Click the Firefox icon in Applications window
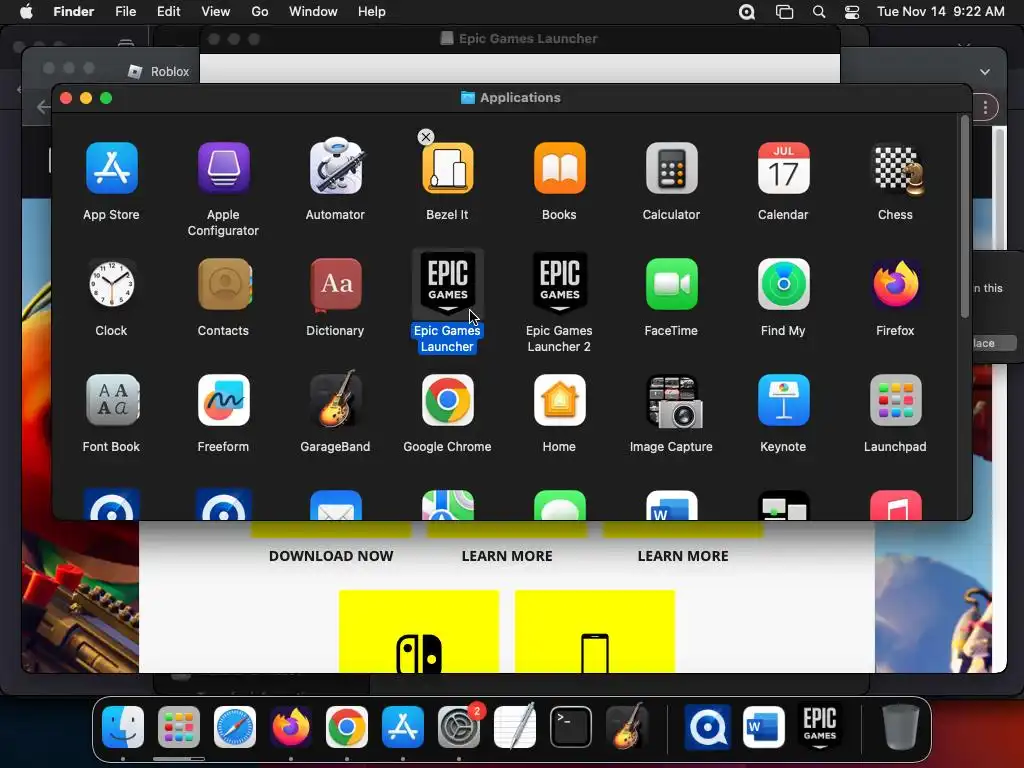 [x=896, y=284]
